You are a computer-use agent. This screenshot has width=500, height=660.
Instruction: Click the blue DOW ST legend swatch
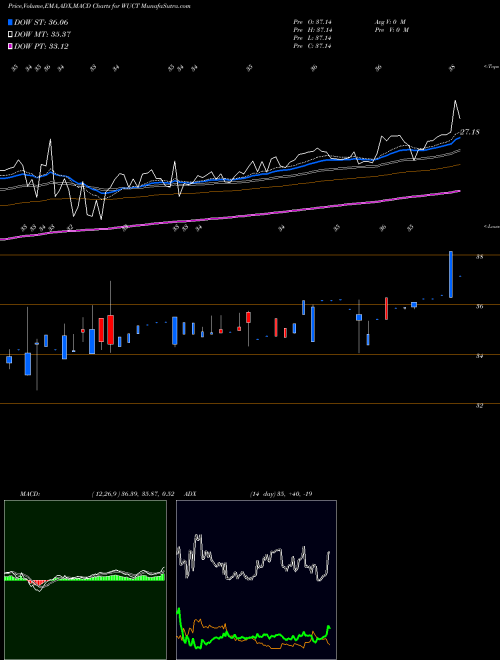pyautogui.click(x=11, y=22)
